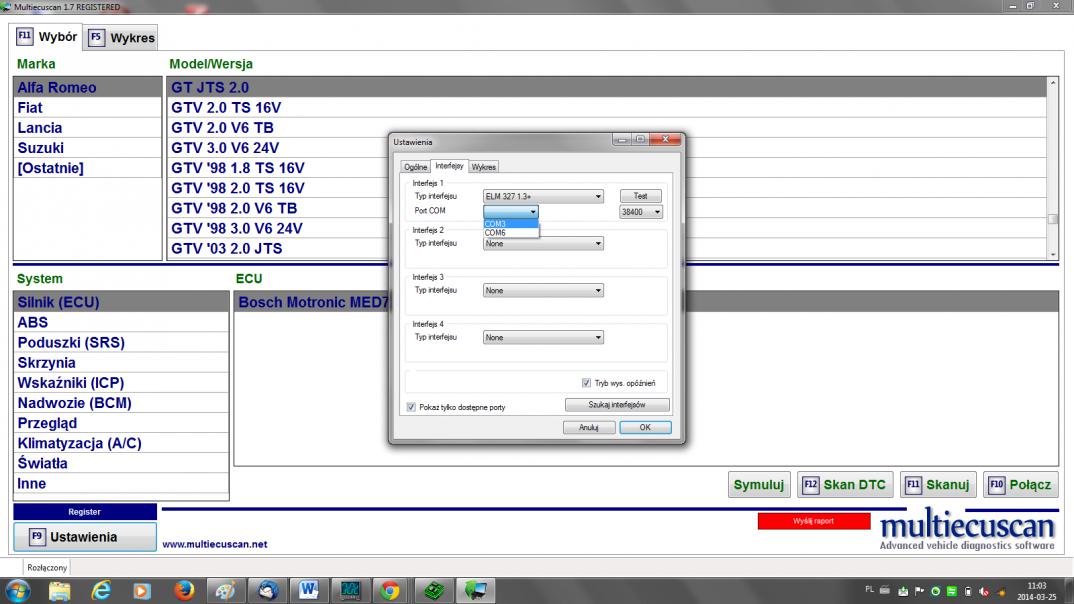Click the Register button

[85, 512]
